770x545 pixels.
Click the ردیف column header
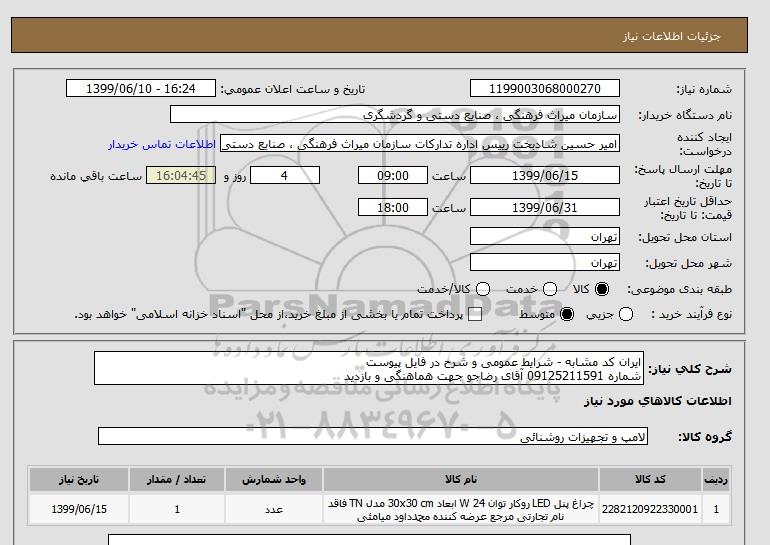(x=716, y=479)
